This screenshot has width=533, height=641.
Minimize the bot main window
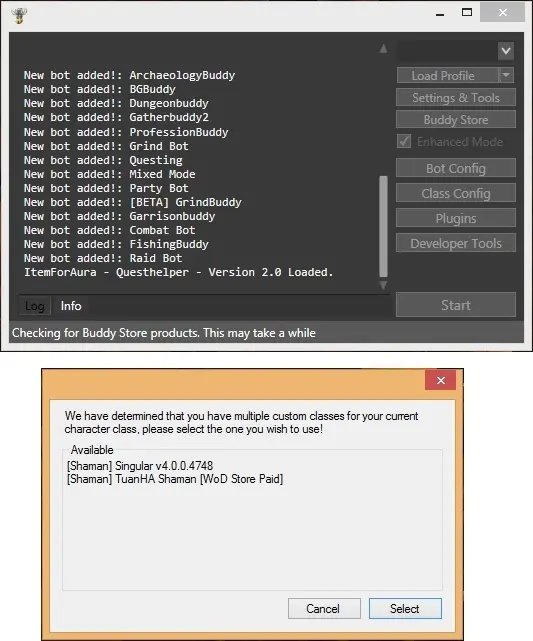(x=440, y=13)
